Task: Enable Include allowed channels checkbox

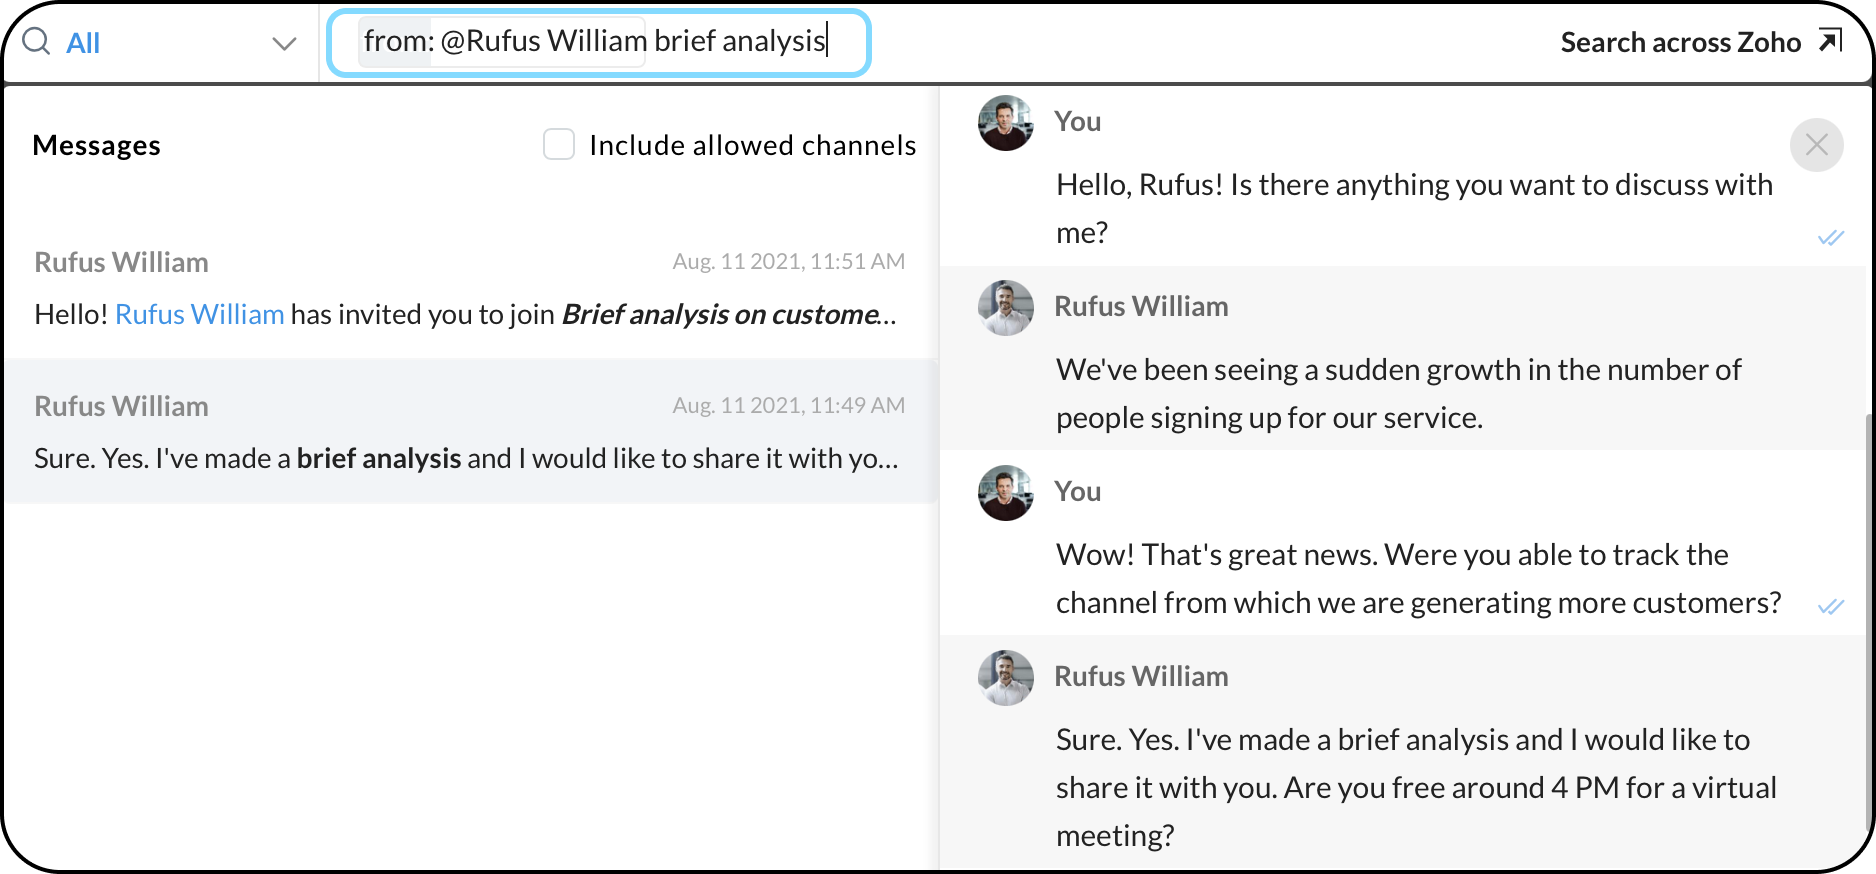Action: [559, 144]
